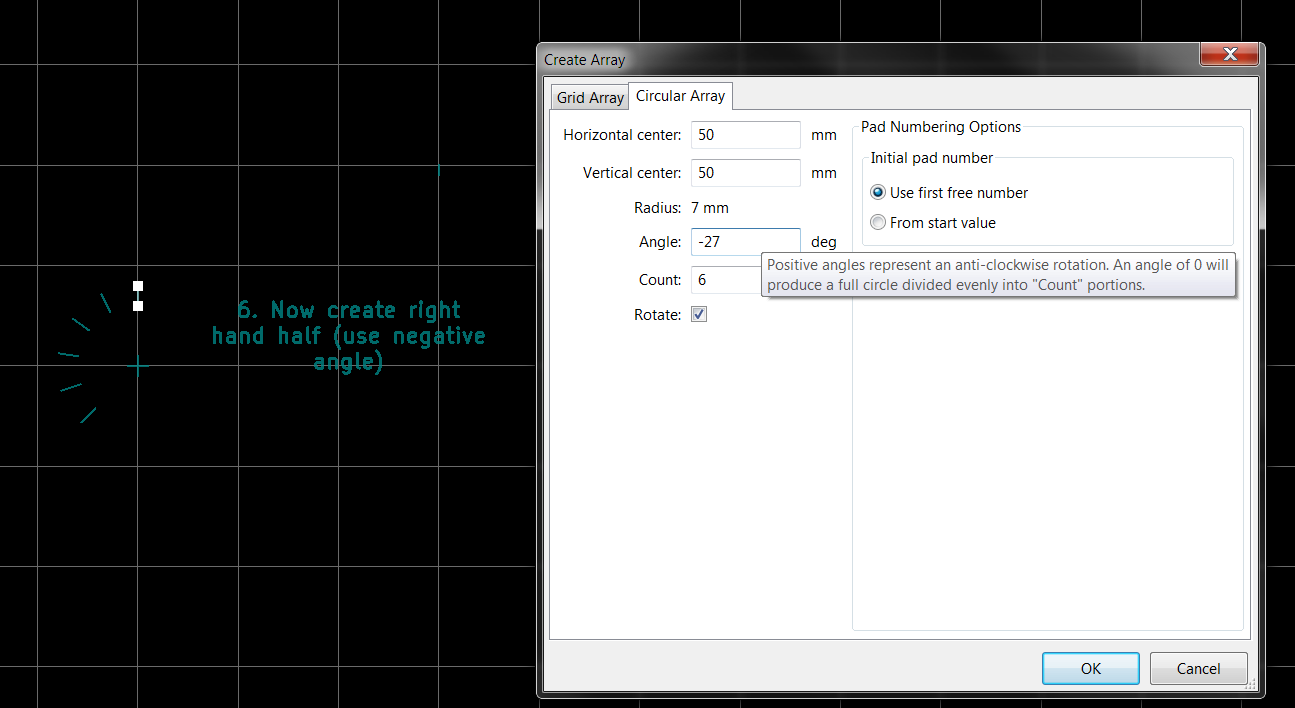Click the lowest teal tick segment on canvas
Image resolution: width=1295 pixels, height=708 pixels.
pyautogui.click(x=88, y=415)
